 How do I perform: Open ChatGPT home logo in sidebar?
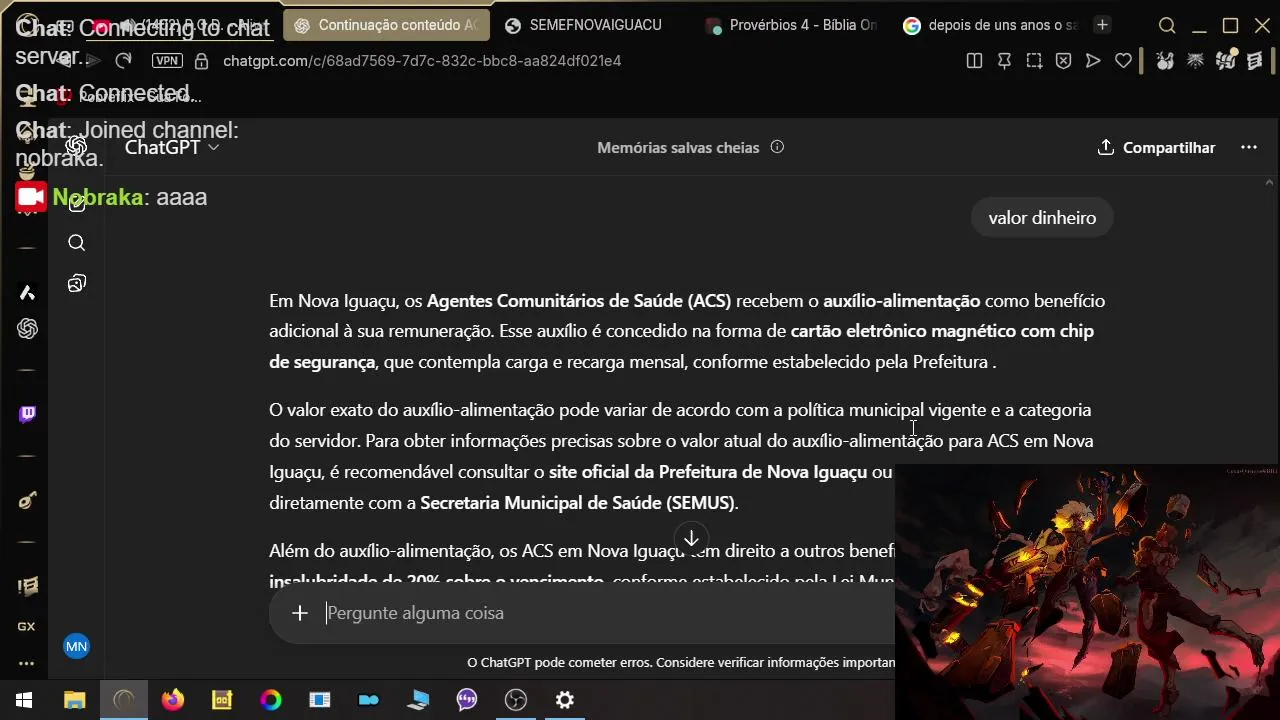coord(77,147)
